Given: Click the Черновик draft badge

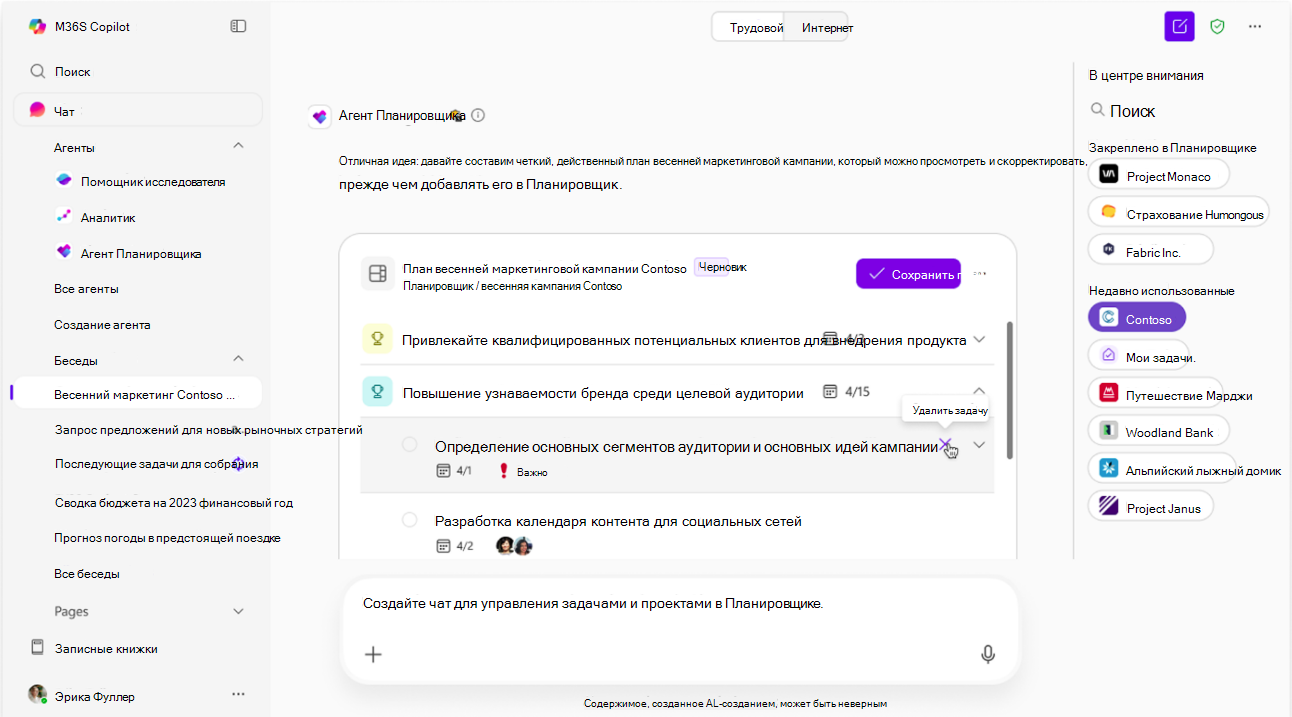Looking at the screenshot, I should (x=721, y=267).
